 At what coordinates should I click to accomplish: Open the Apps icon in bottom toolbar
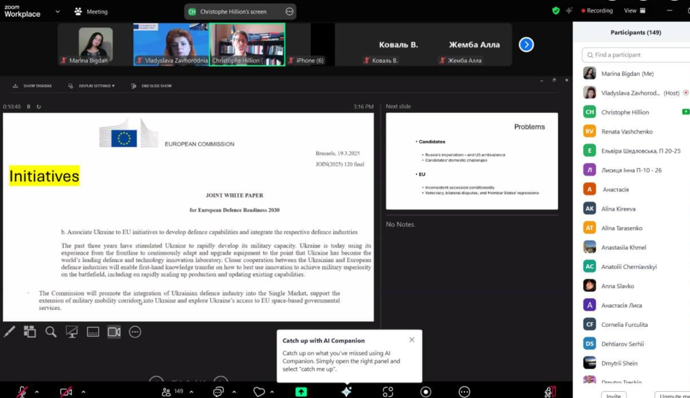[388, 391]
